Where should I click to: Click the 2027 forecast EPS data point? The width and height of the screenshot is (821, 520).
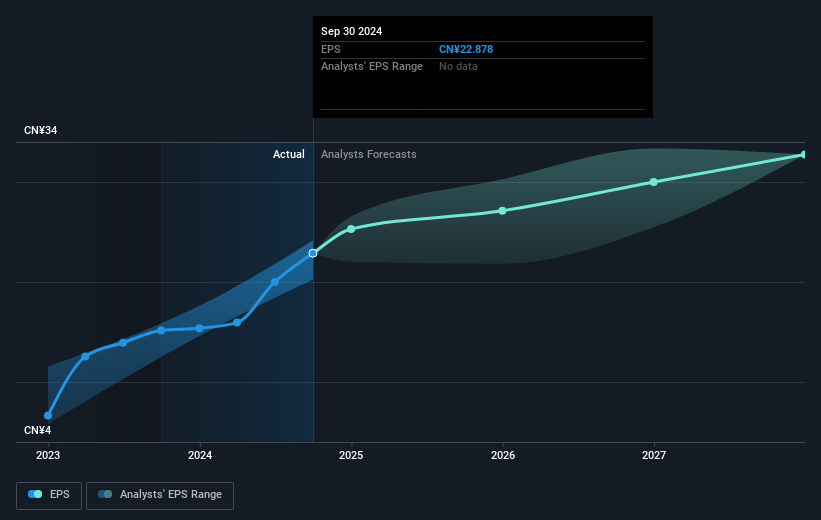[653, 182]
